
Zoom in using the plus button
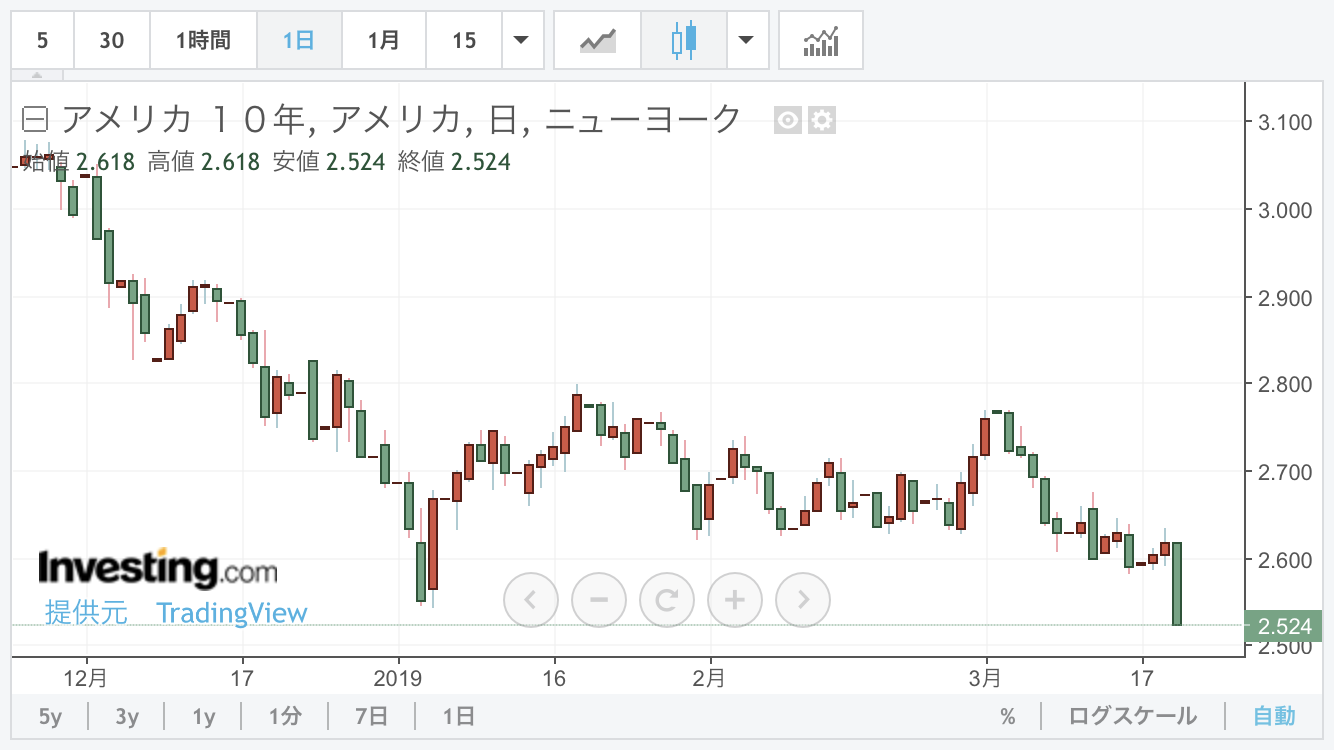[x=735, y=600]
